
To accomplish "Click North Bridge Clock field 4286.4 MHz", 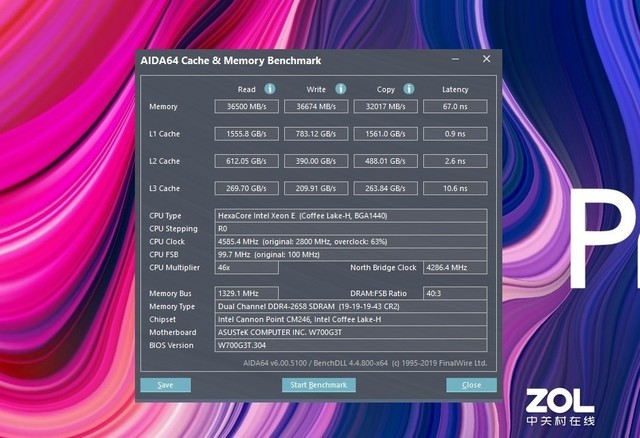I will [x=455, y=268].
